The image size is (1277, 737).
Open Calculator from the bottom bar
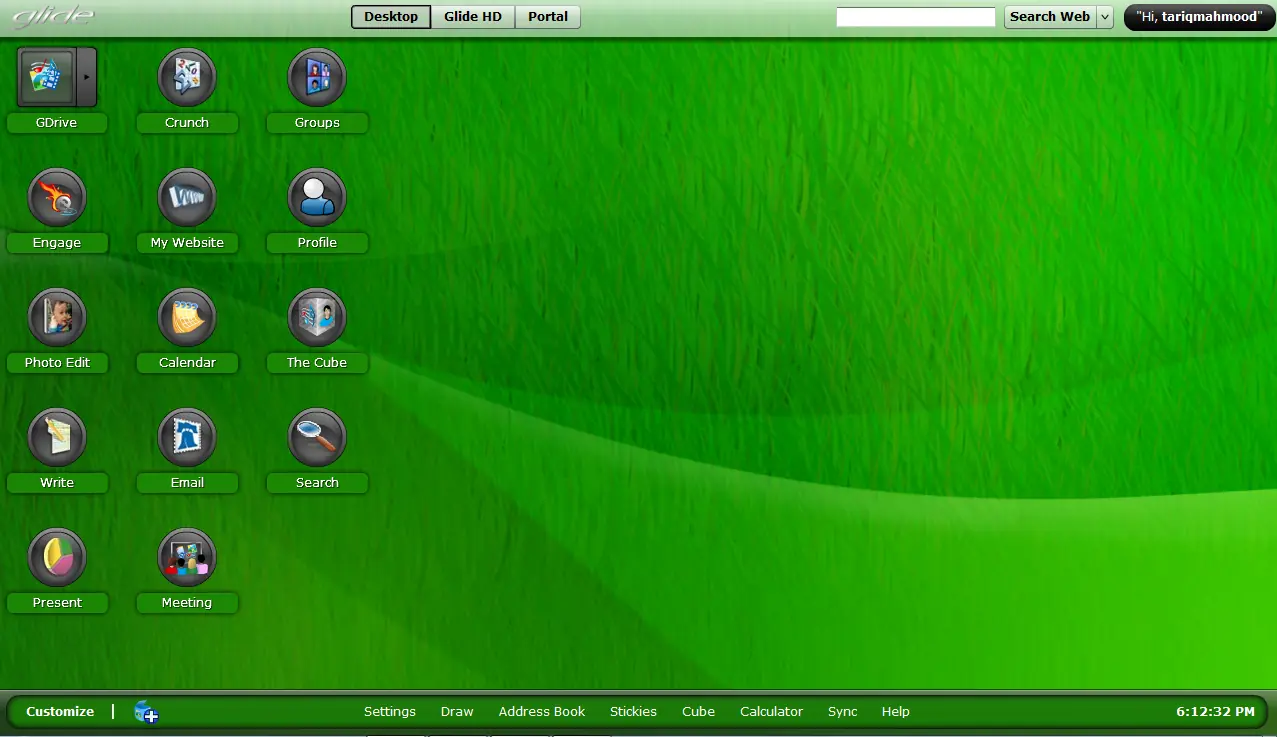pos(771,712)
